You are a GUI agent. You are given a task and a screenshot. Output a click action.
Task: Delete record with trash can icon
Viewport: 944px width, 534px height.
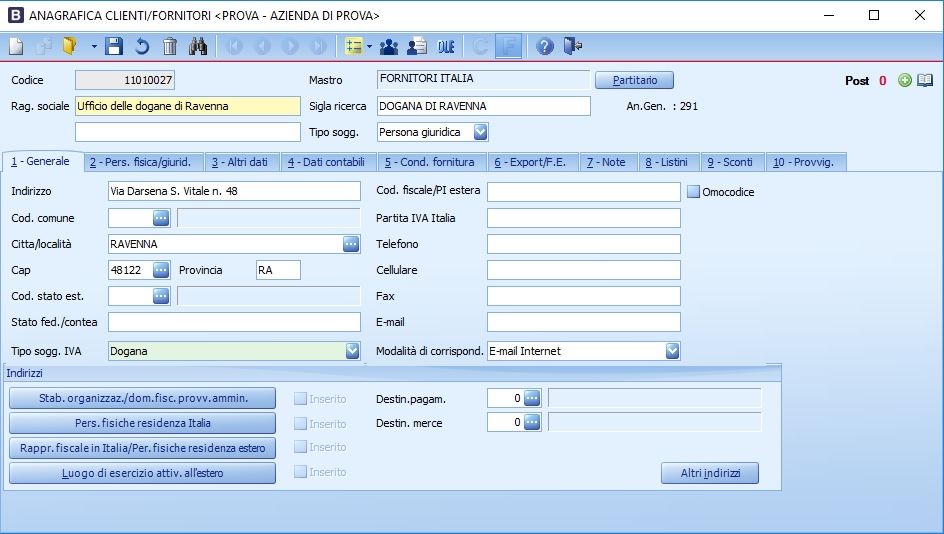coord(170,46)
